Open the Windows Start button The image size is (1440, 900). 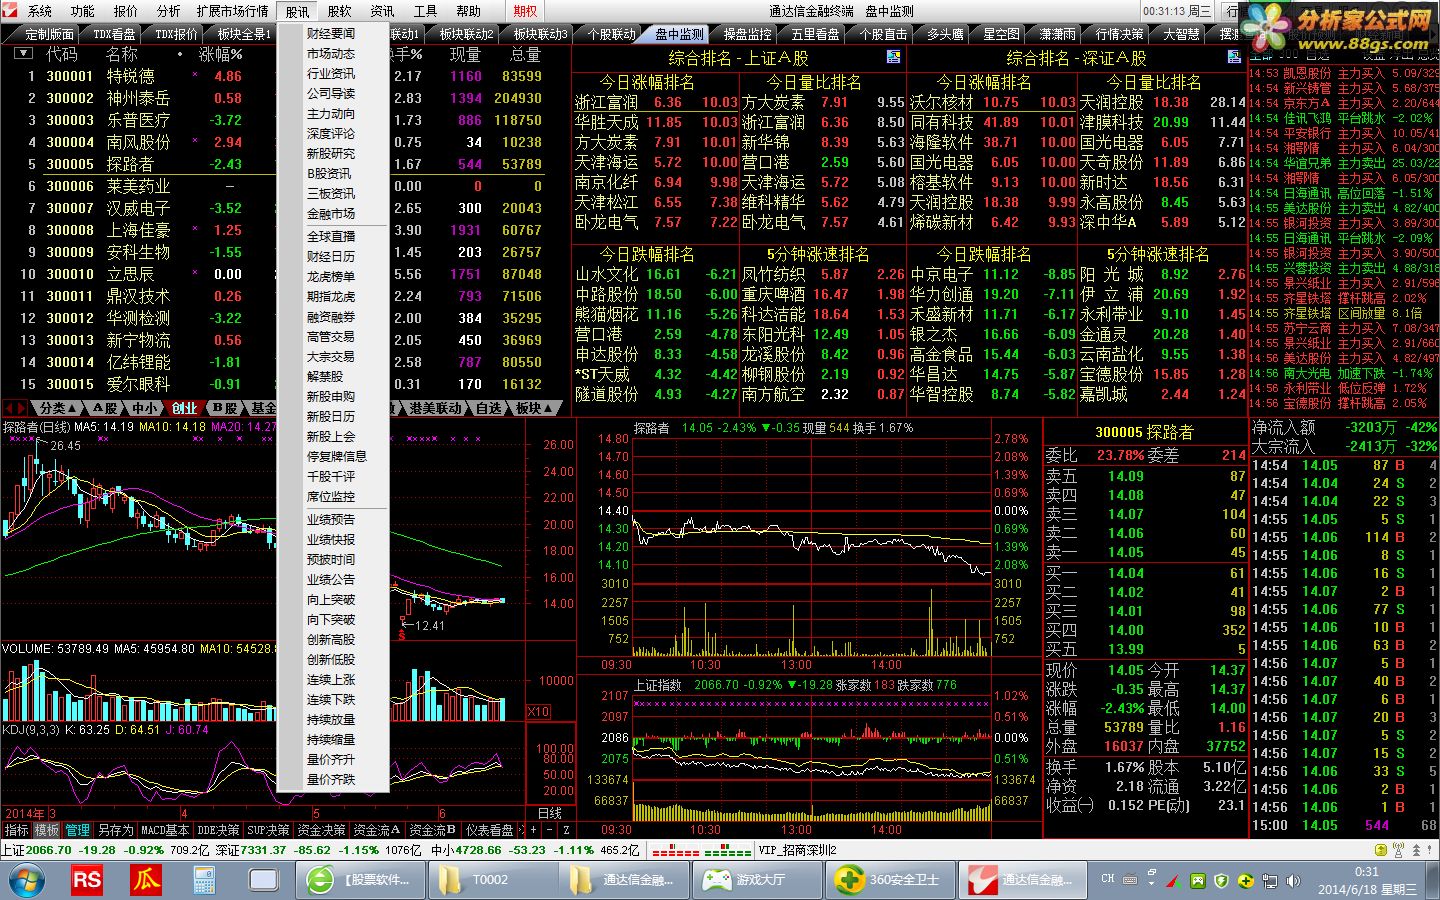pos(27,880)
